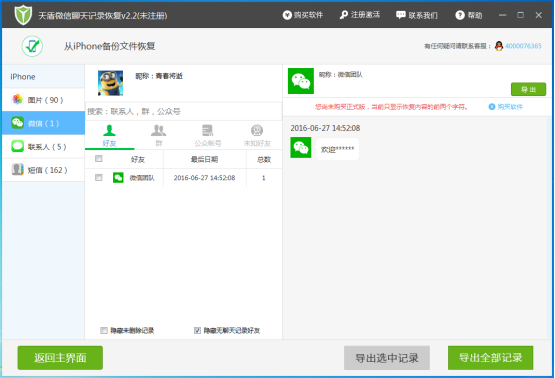Enable 隐藏未删除记录 checkbox
The image size is (555, 378).
point(104,330)
